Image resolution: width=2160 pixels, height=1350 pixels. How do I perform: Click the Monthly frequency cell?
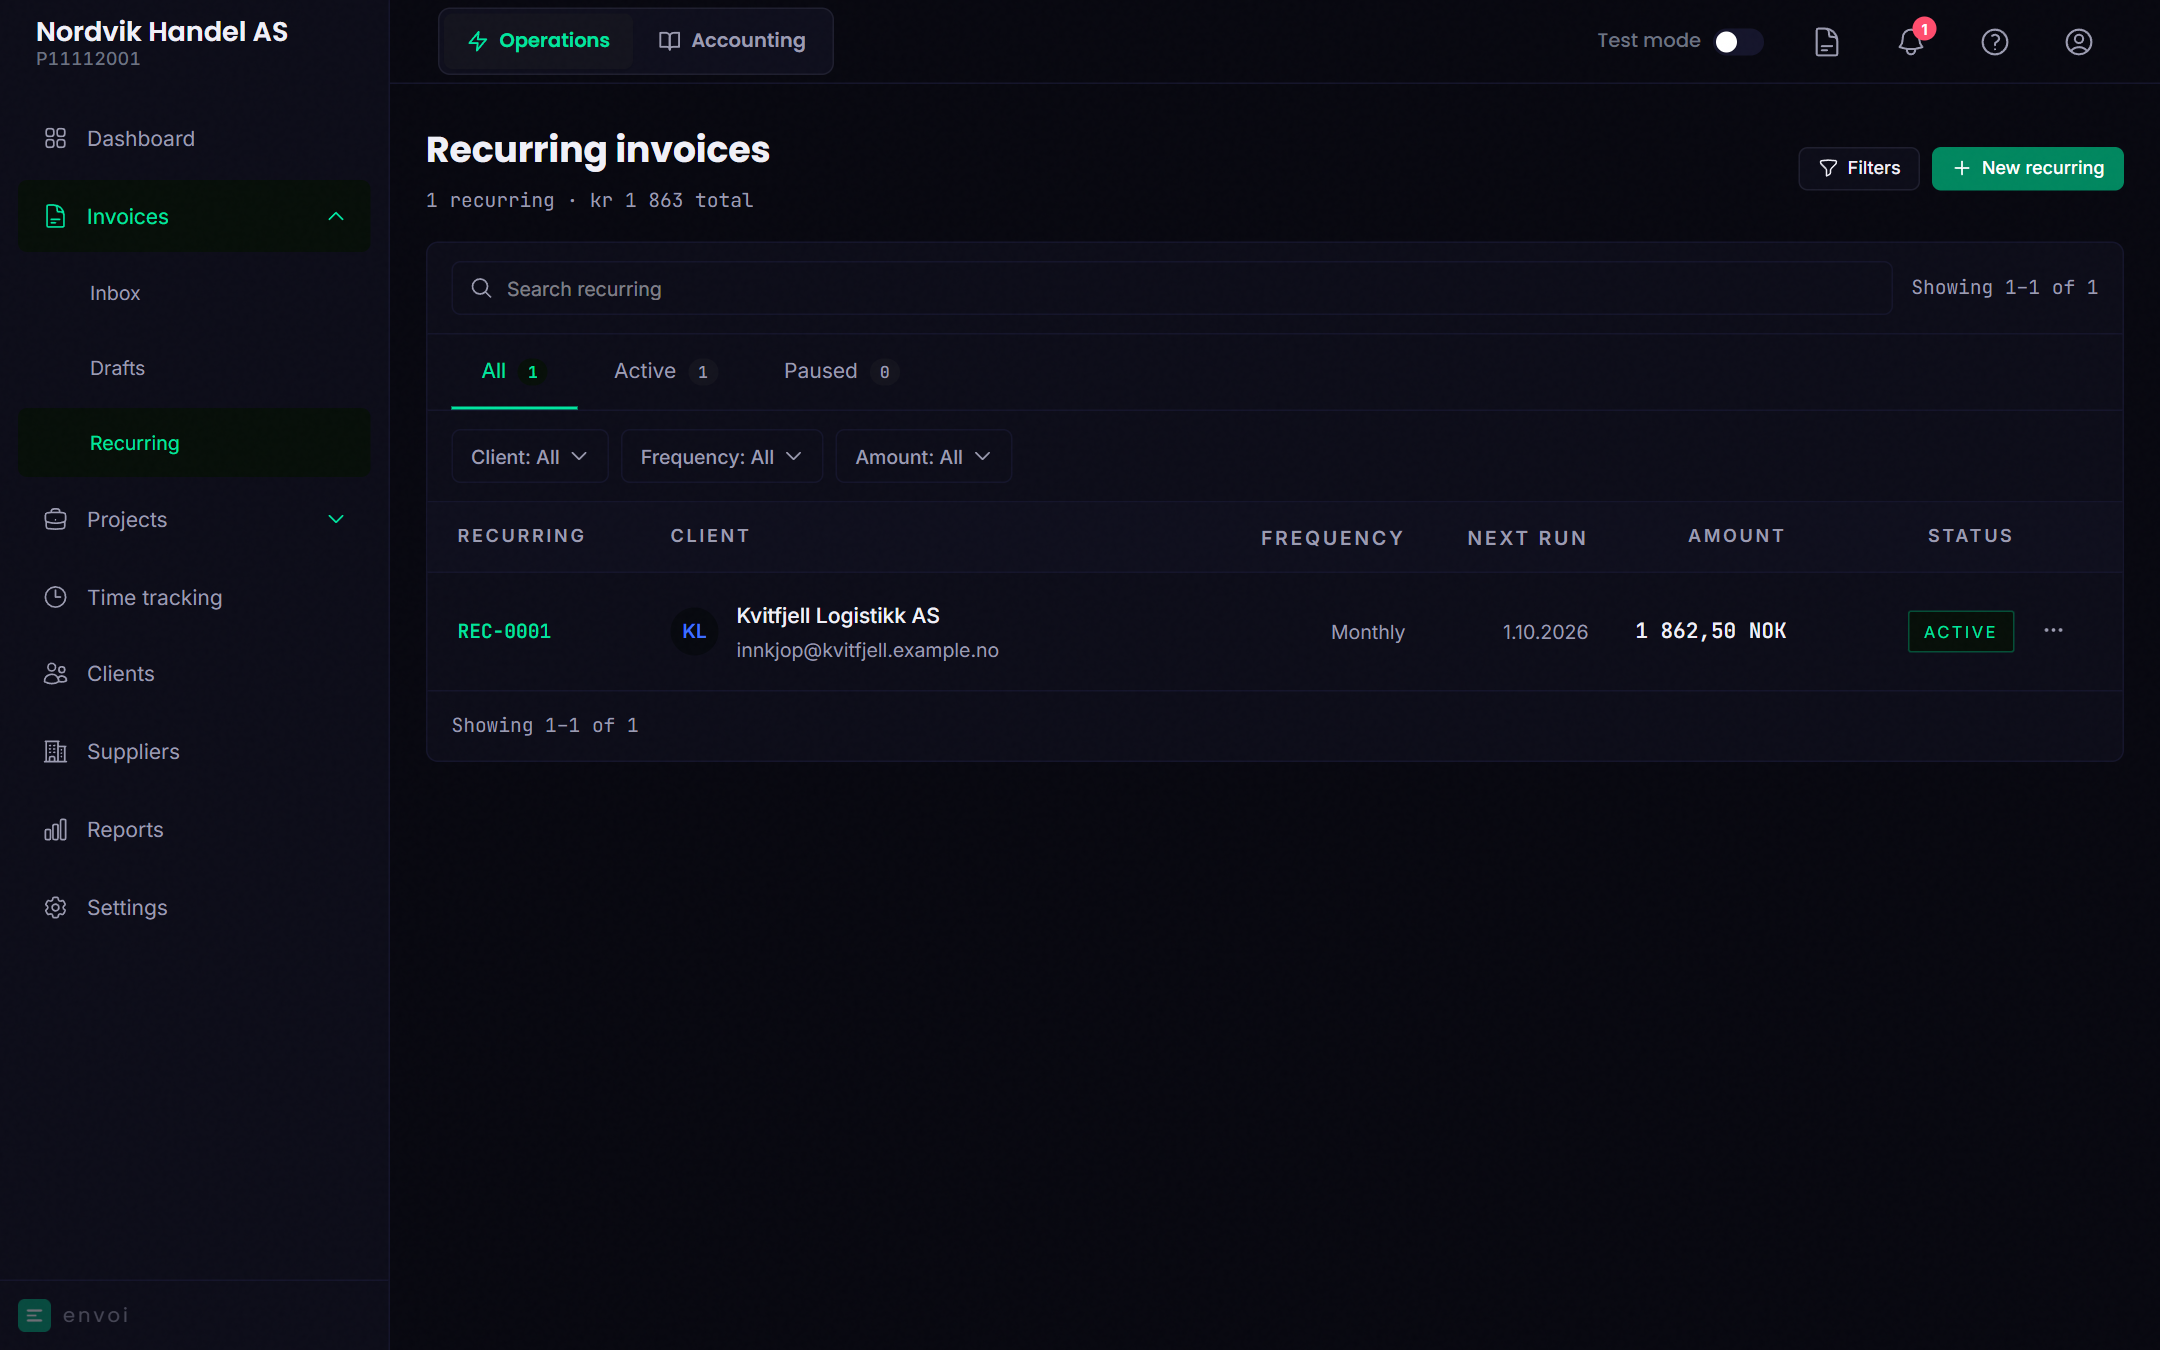[x=1367, y=632]
